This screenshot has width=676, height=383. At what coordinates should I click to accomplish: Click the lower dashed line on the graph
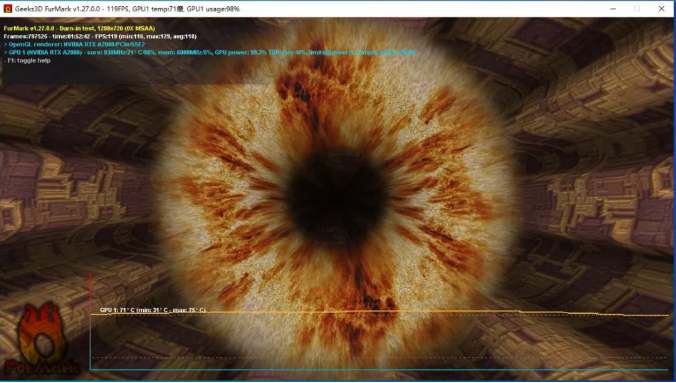coord(379,358)
